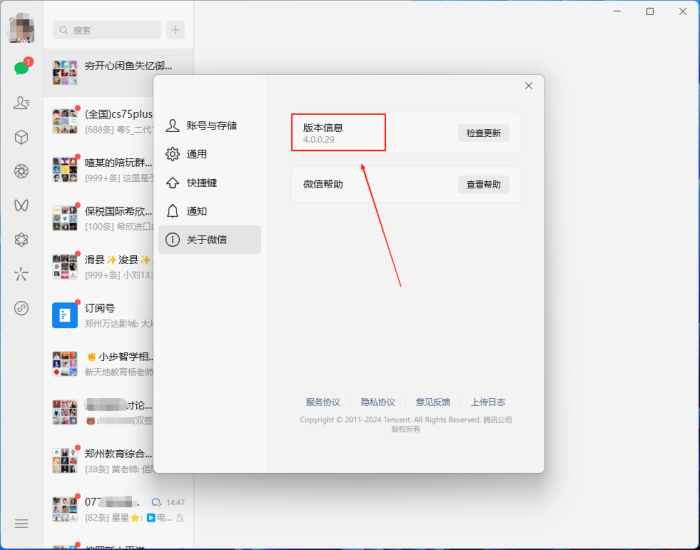This screenshot has width=700, height=550.
Task: Click group avatar of 郑州教育综合 chat
Action: (65, 461)
